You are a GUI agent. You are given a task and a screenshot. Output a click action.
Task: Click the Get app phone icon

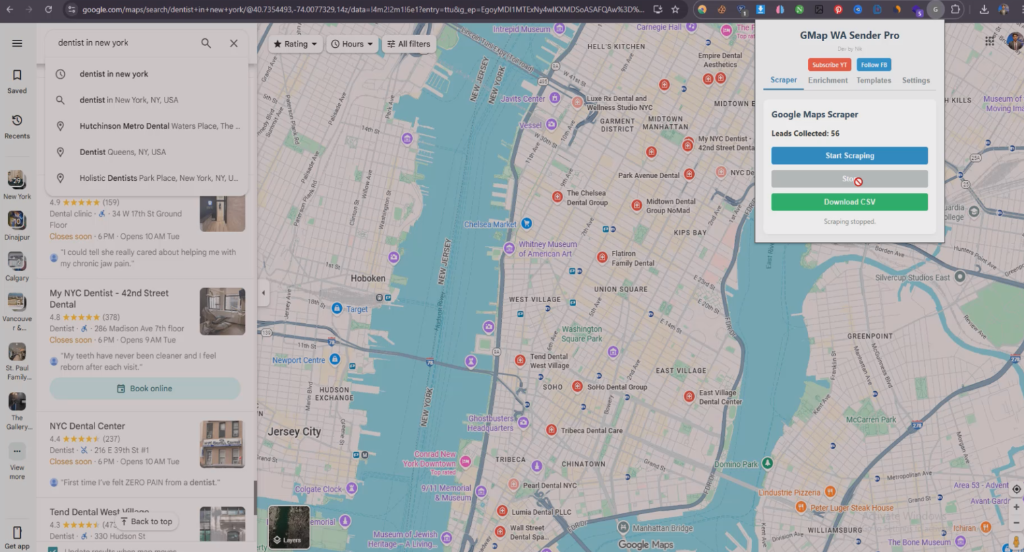(x=17, y=532)
